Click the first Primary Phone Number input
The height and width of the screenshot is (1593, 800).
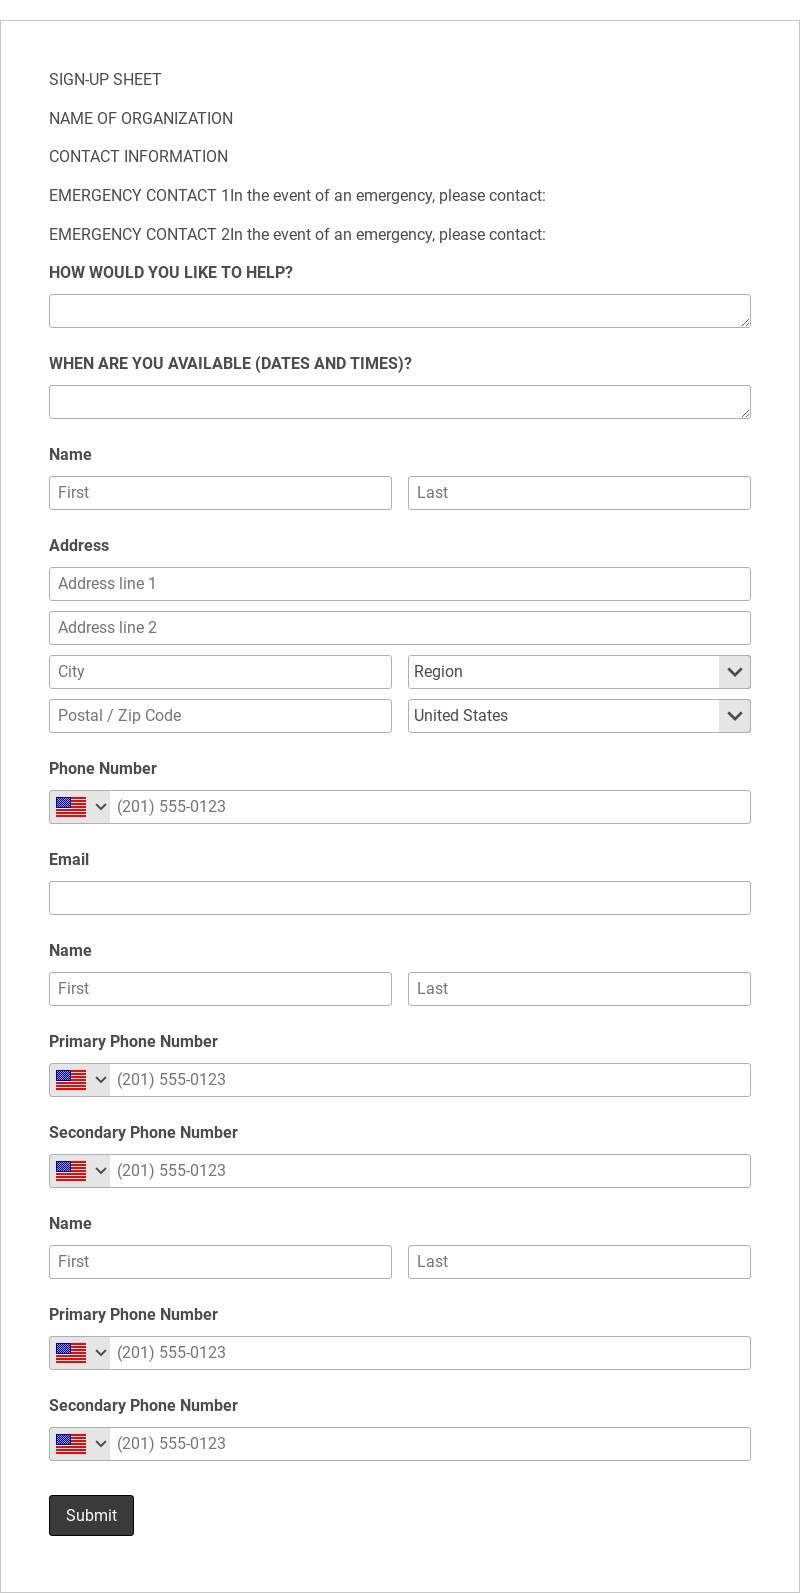click(430, 1080)
